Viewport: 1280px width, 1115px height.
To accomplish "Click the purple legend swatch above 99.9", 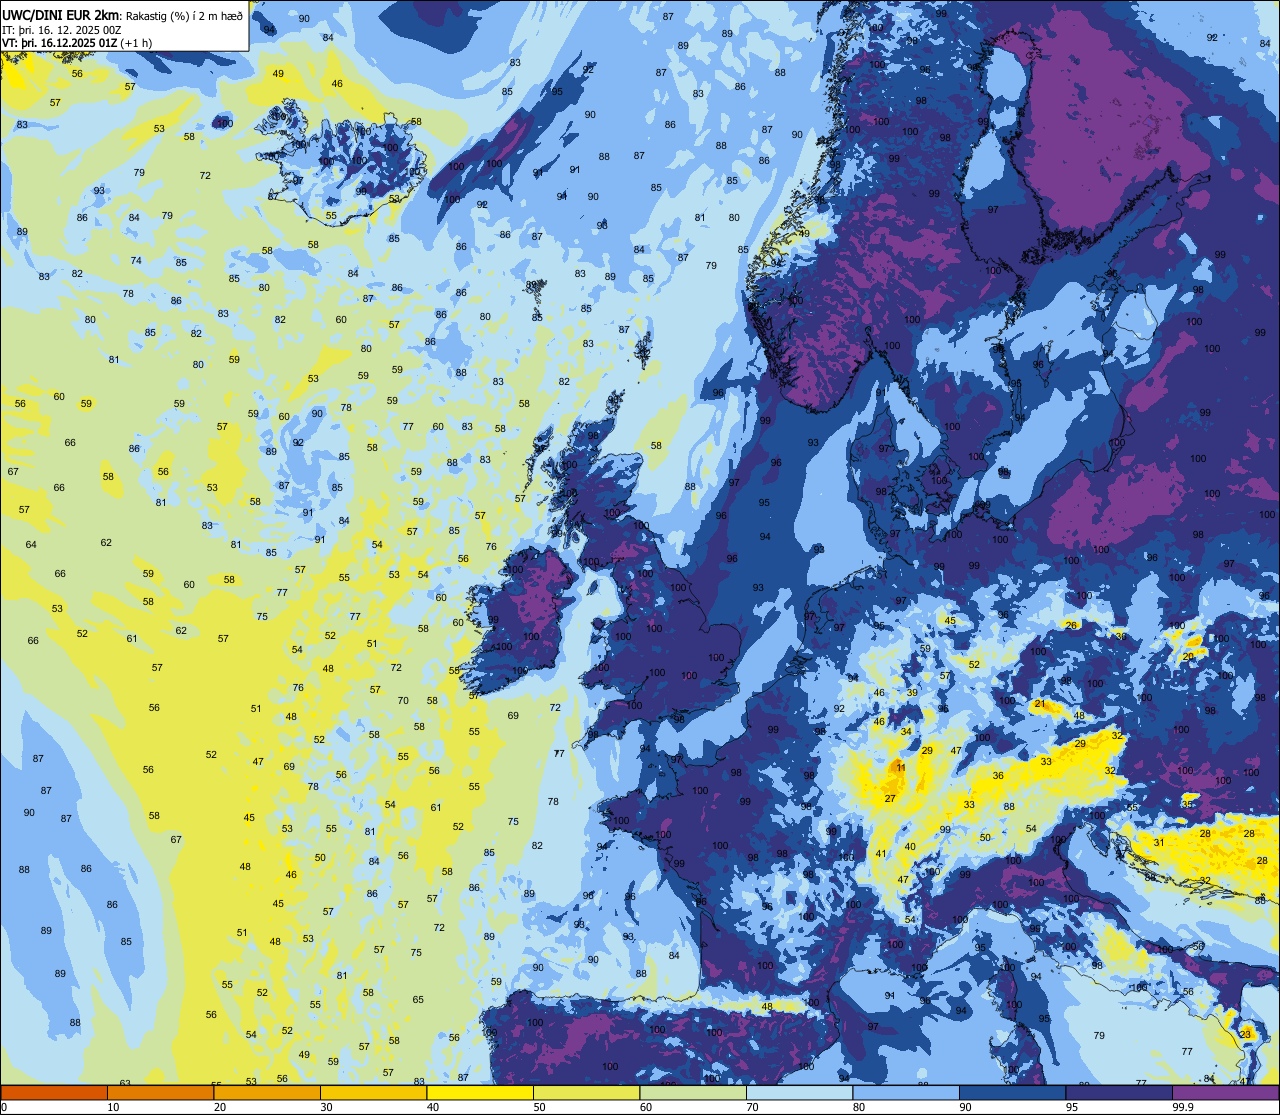I will pos(1225,1092).
